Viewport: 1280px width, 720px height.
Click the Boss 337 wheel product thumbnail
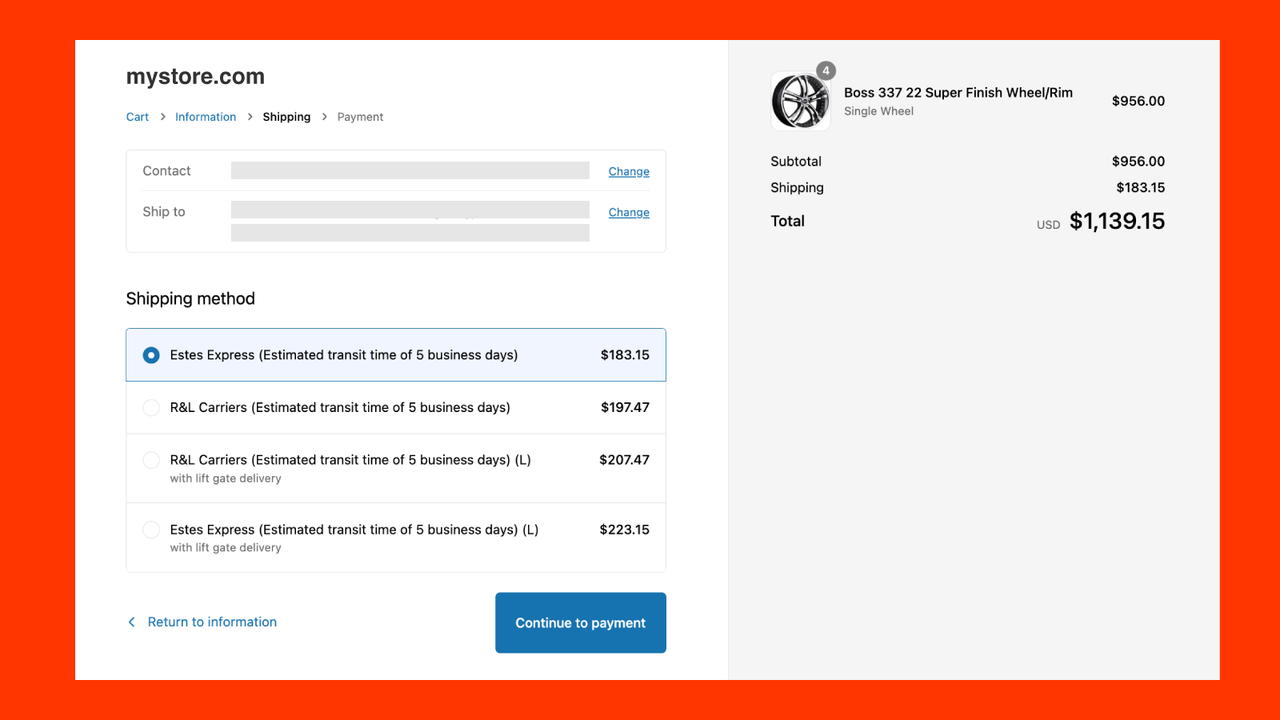(x=800, y=101)
